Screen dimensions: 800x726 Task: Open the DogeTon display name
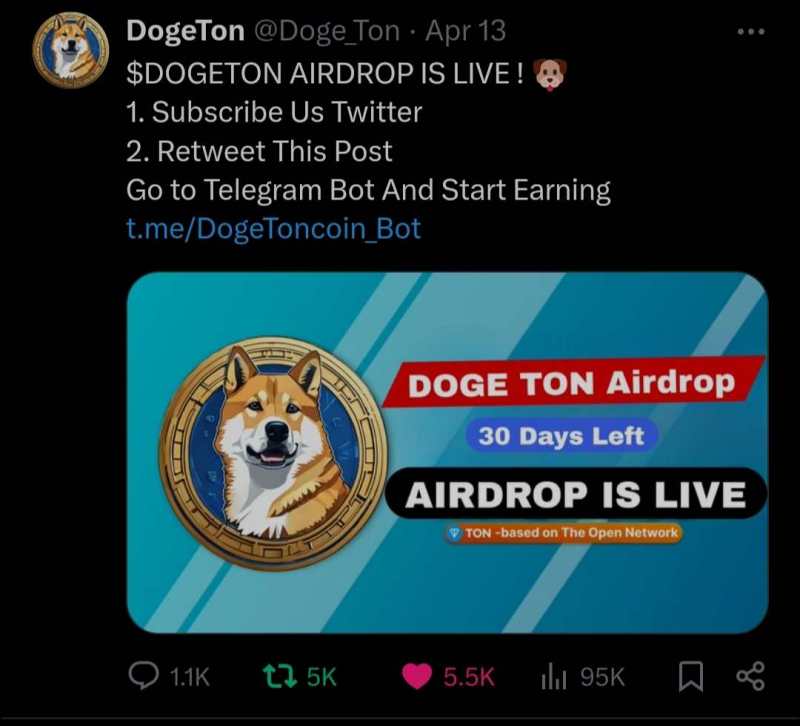point(186,31)
